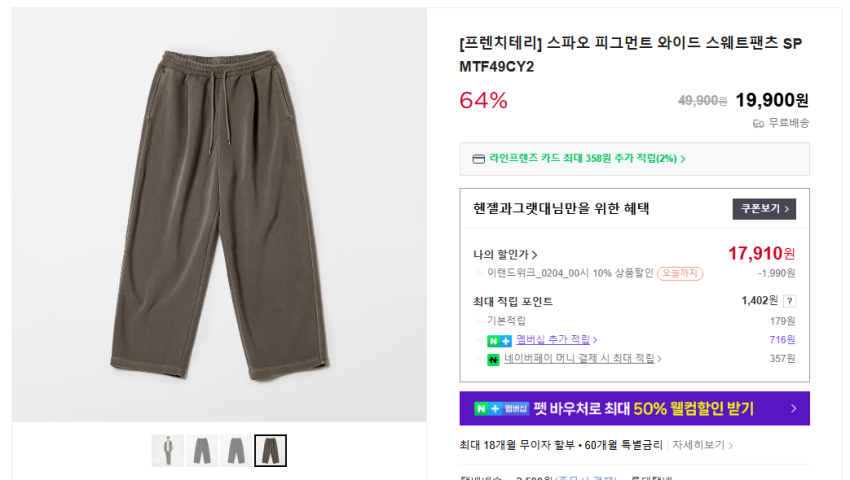
Task: Click the Naver Pay N icon before 네이버페이 머니
Action: (493, 359)
